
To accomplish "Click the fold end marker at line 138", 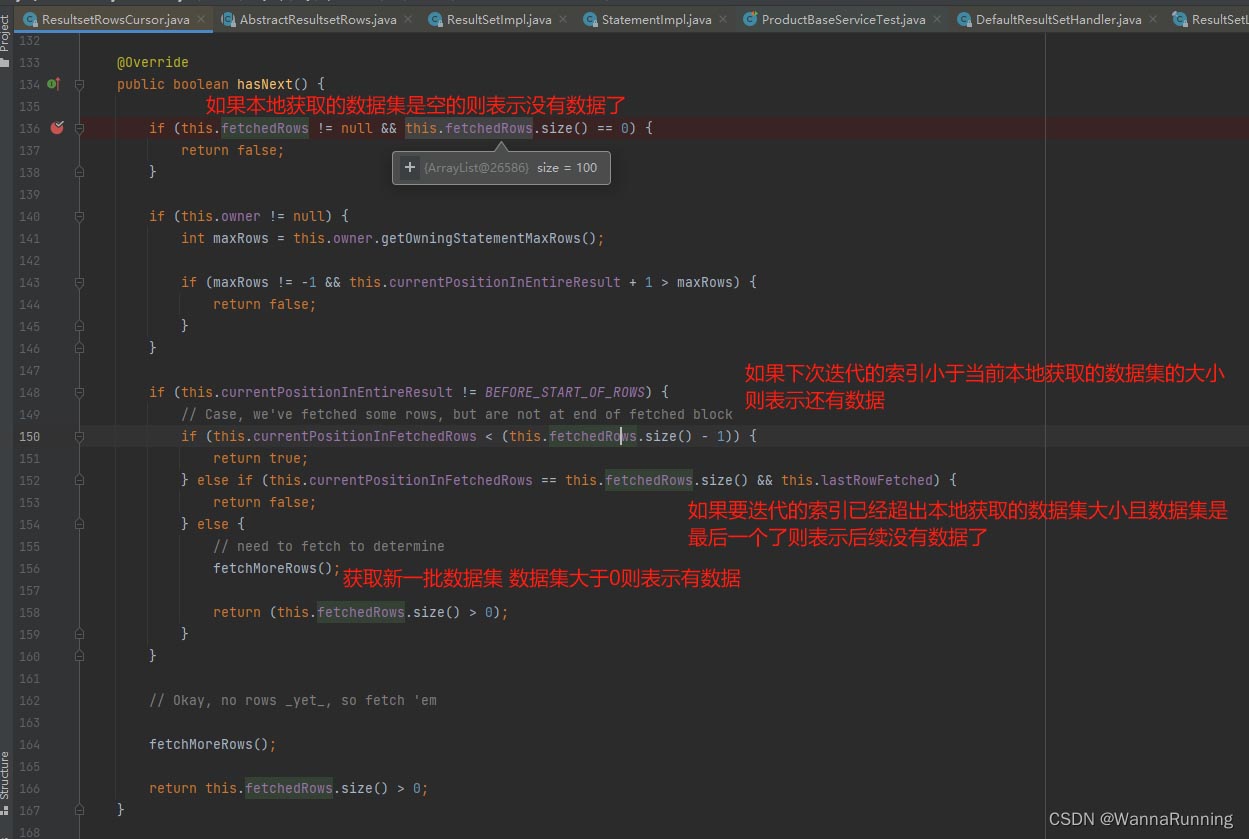I will pyautogui.click(x=79, y=172).
